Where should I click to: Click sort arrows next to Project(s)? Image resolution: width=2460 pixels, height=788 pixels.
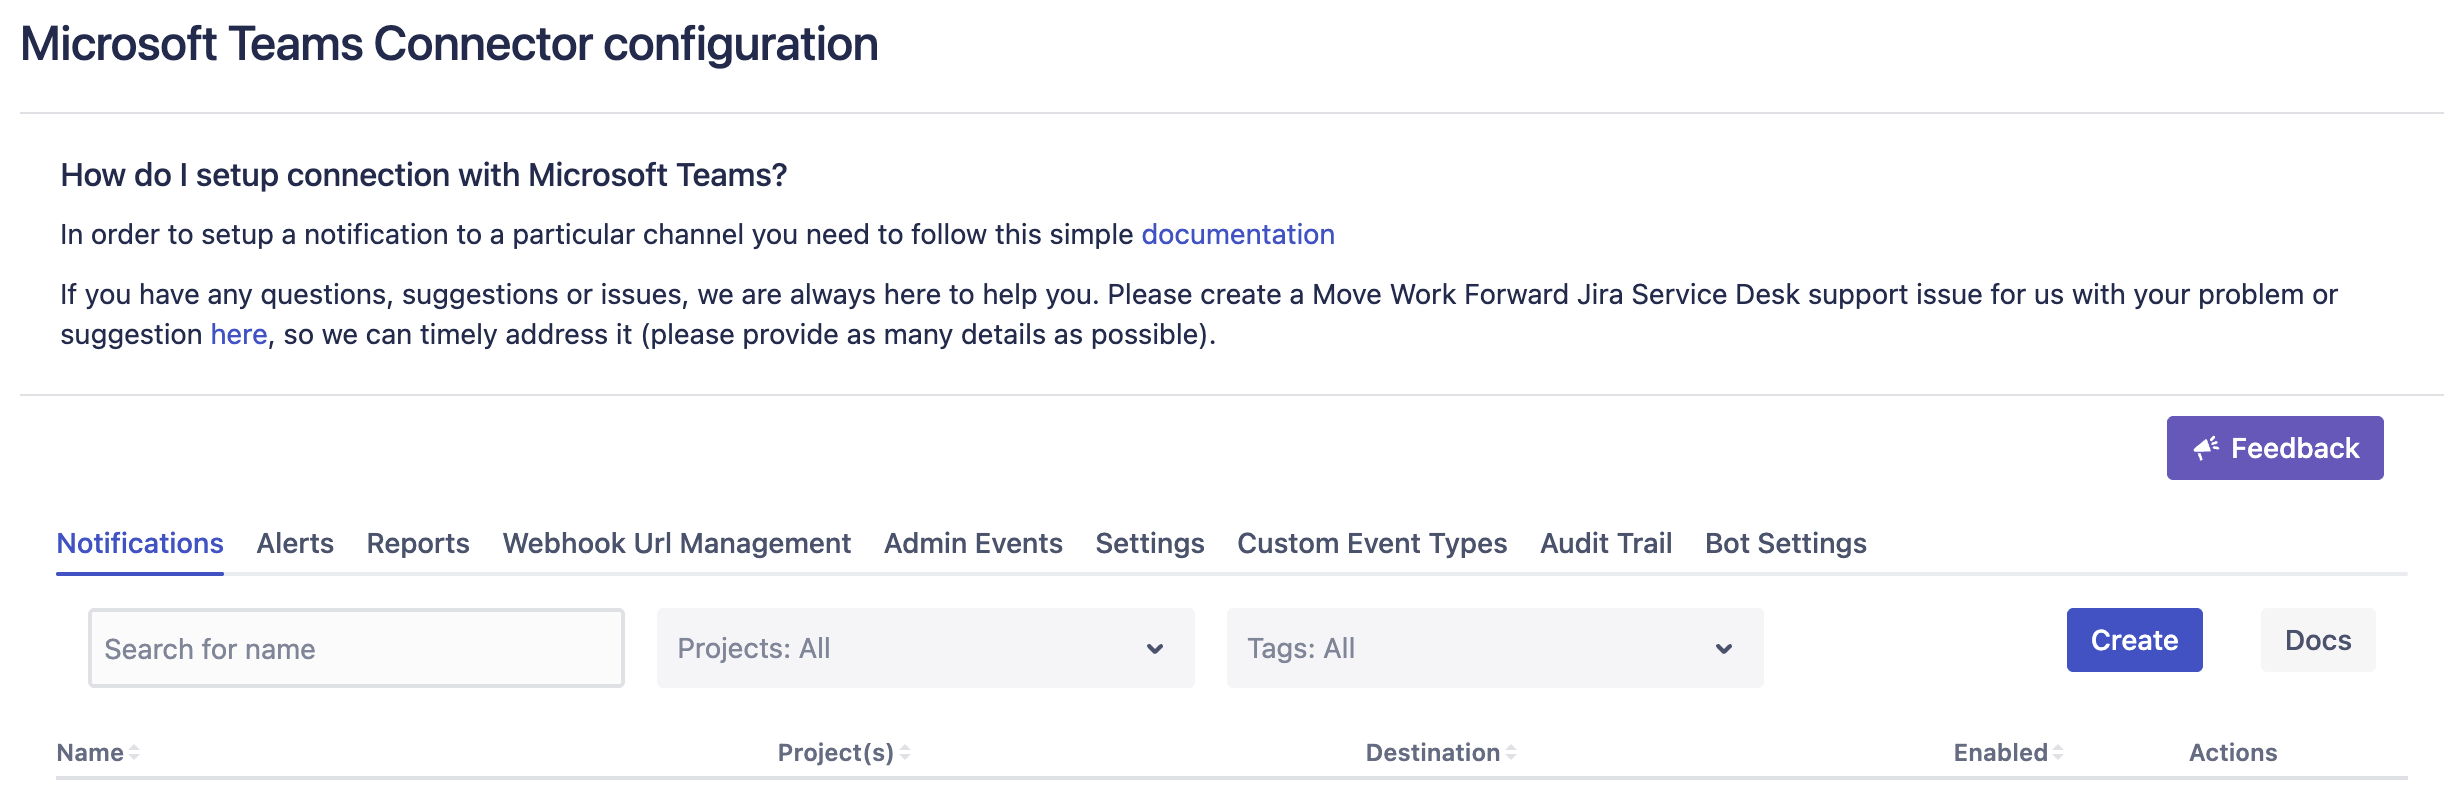point(905,753)
